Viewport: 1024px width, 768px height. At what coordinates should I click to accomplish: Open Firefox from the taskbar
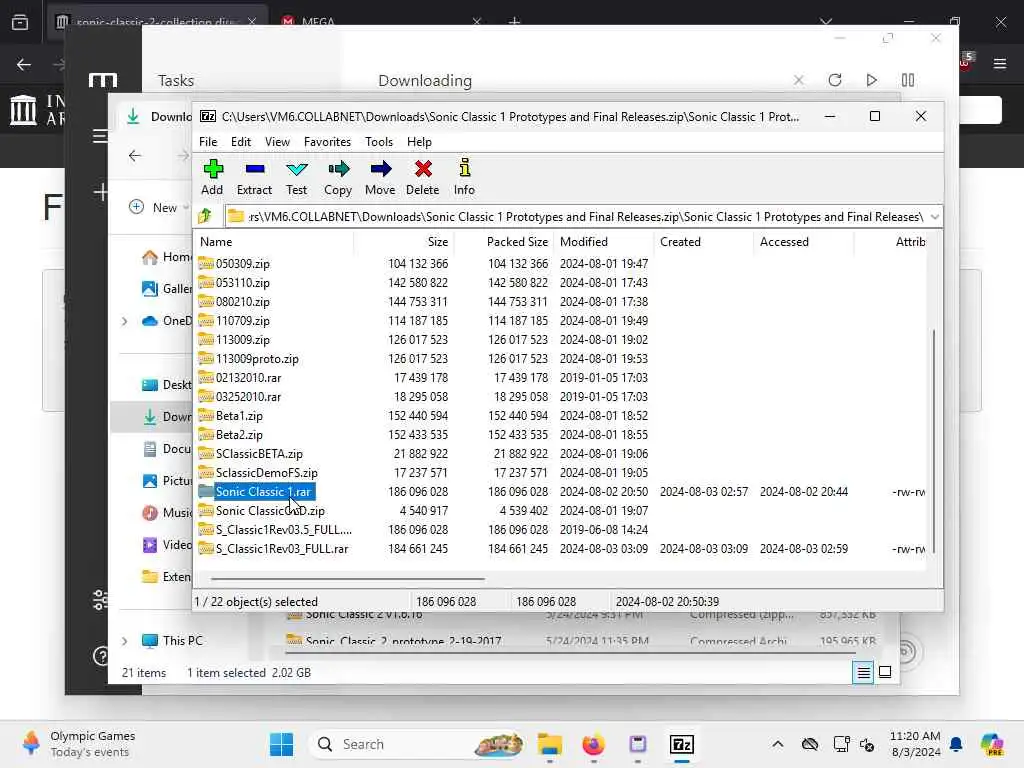[593, 744]
